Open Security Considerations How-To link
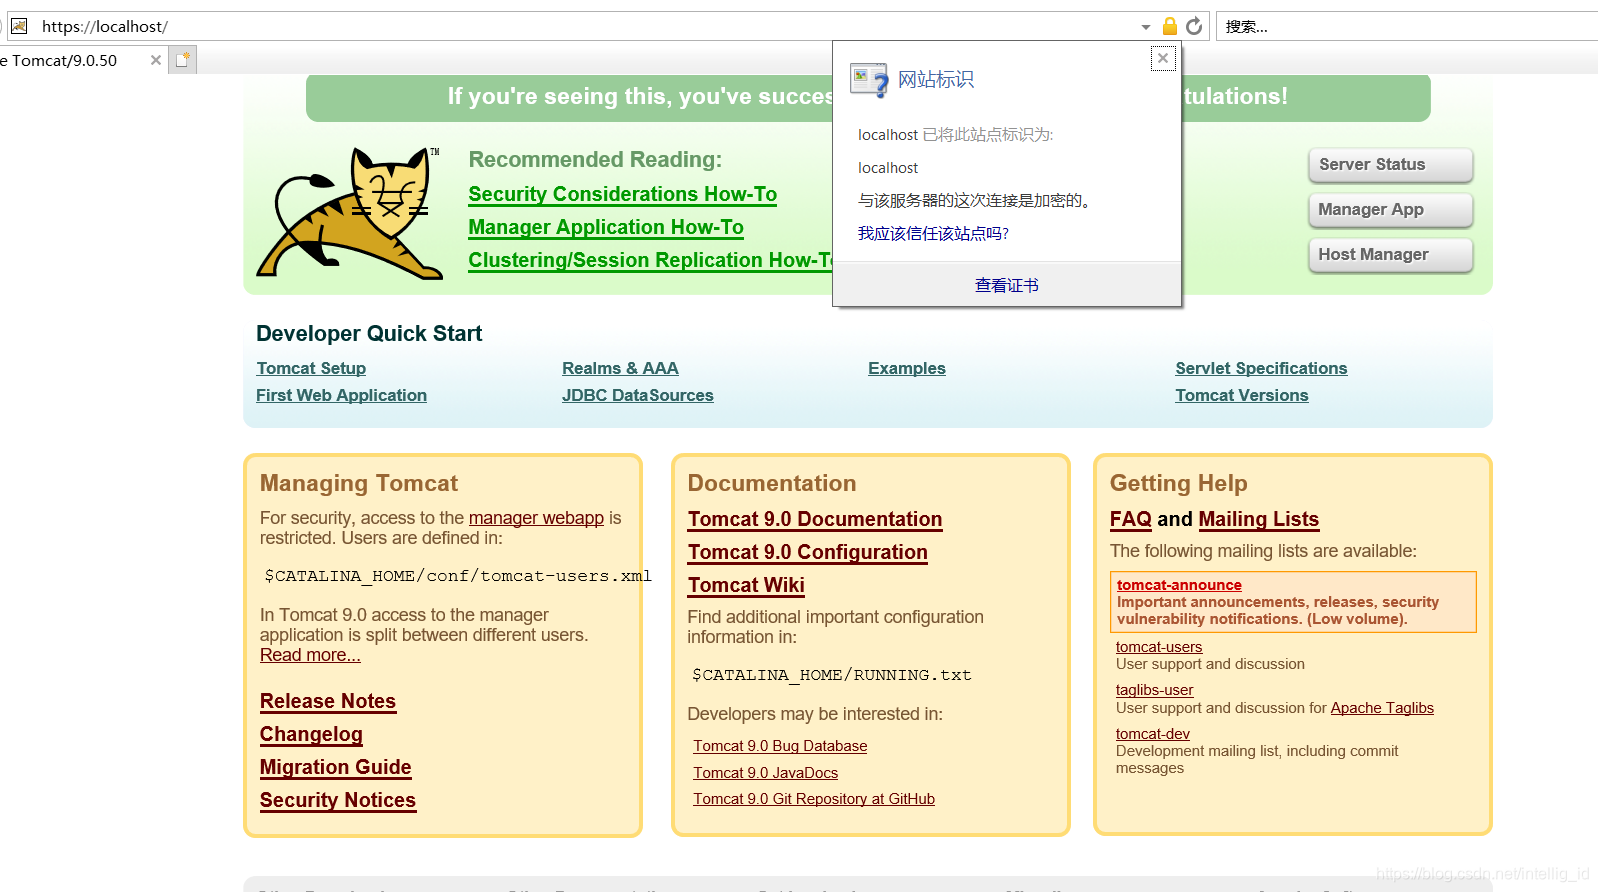Viewport: 1598px width, 892px height. click(623, 195)
